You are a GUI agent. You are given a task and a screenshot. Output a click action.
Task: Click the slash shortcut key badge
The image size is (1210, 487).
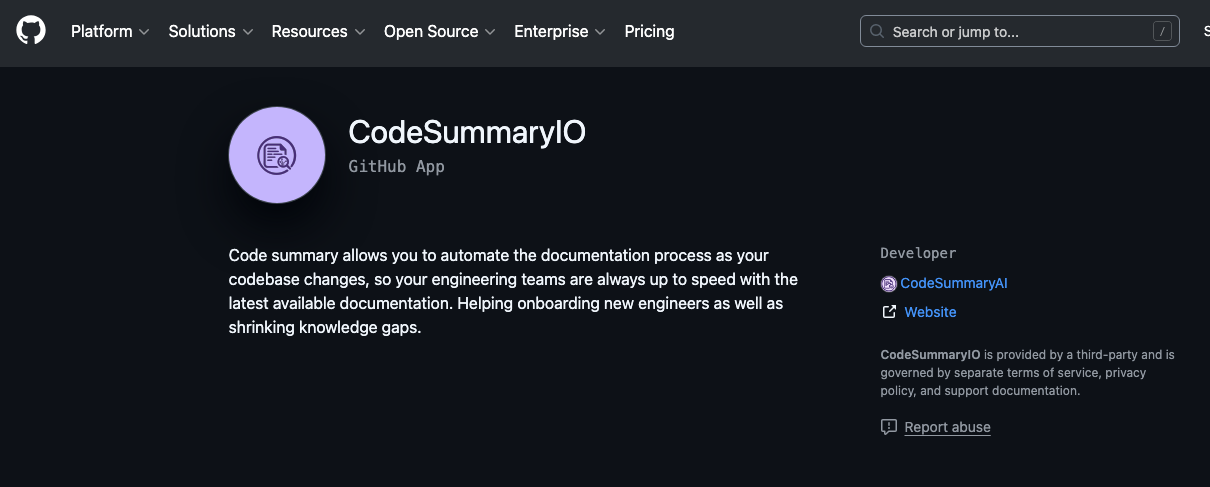click(x=1161, y=31)
